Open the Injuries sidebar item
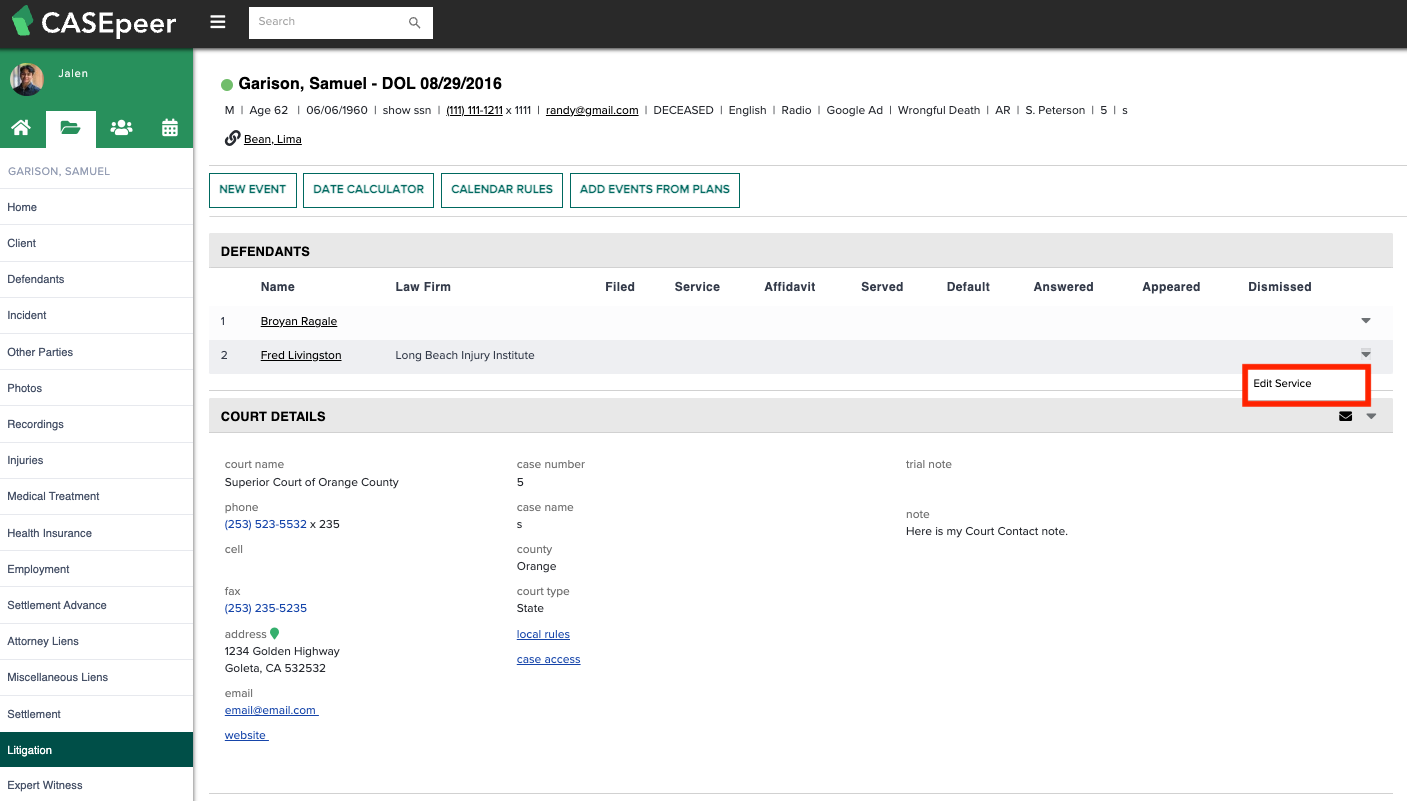This screenshot has width=1407, height=801. (x=96, y=460)
